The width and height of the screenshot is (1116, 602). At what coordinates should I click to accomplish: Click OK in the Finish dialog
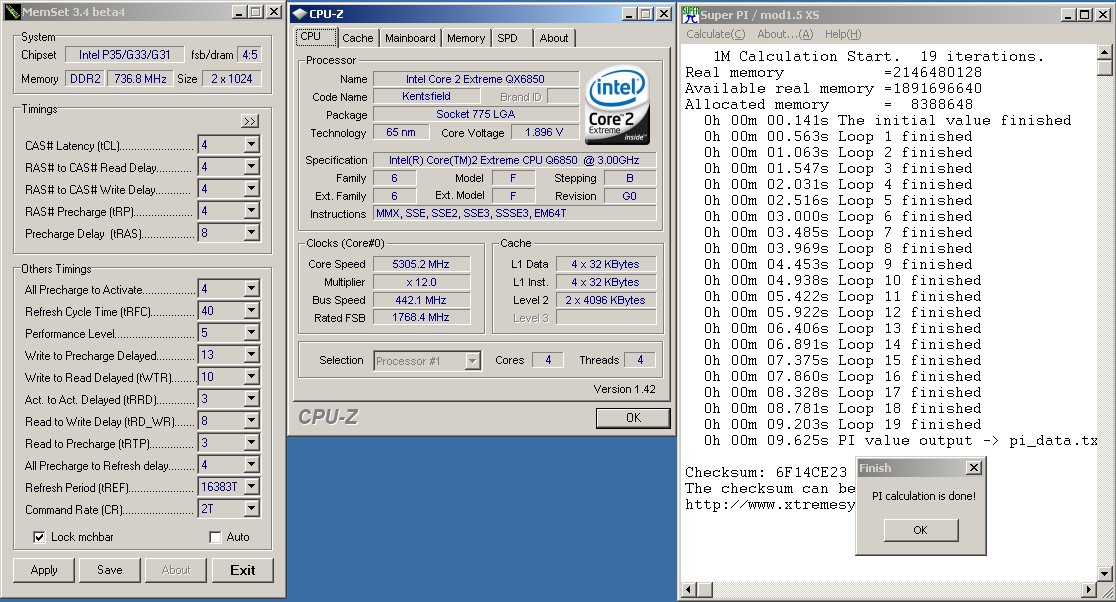click(x=920, y=530)
